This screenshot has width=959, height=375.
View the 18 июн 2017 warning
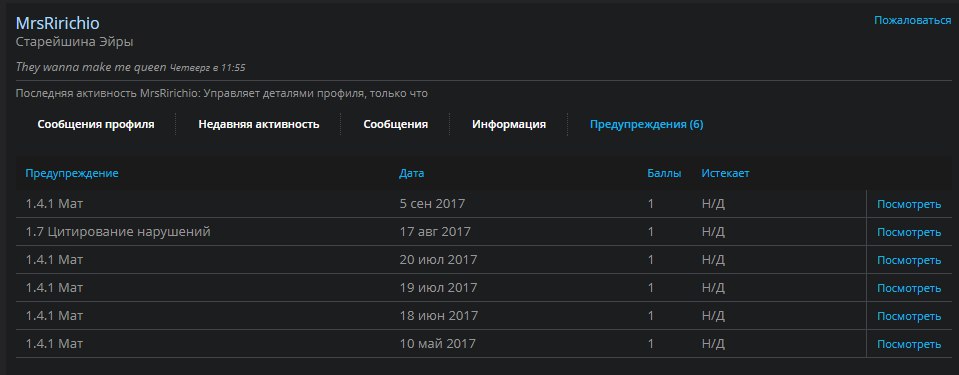tap(909, 316)
